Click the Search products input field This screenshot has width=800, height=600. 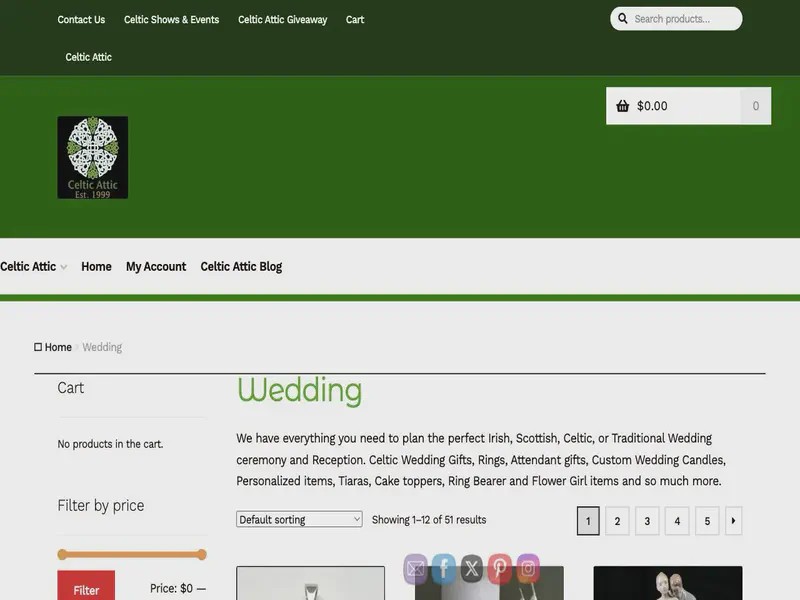click(x=676, y=19)
